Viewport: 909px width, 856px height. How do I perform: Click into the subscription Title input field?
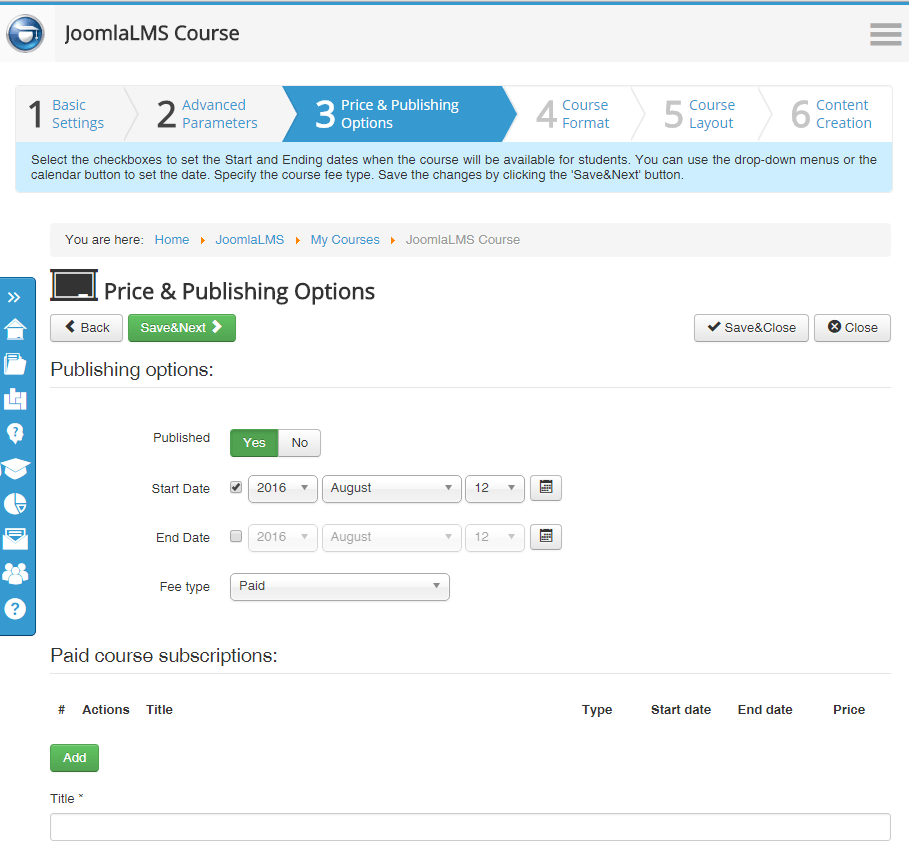click(x=470, y=827)
